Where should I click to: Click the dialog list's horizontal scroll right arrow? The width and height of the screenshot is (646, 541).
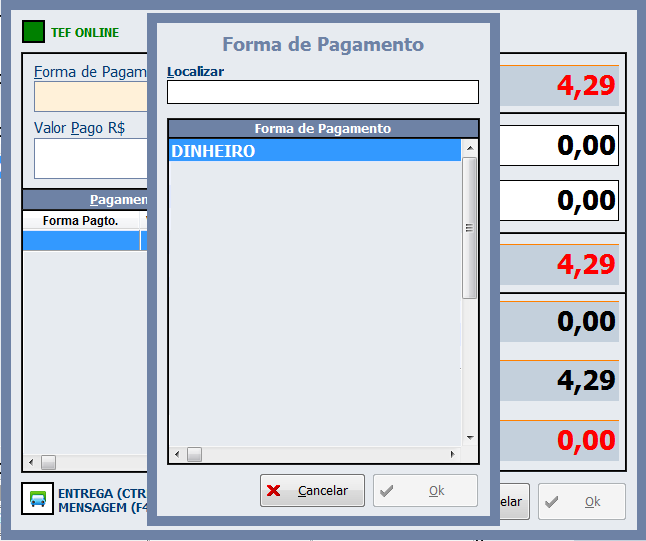coord(452,455)
